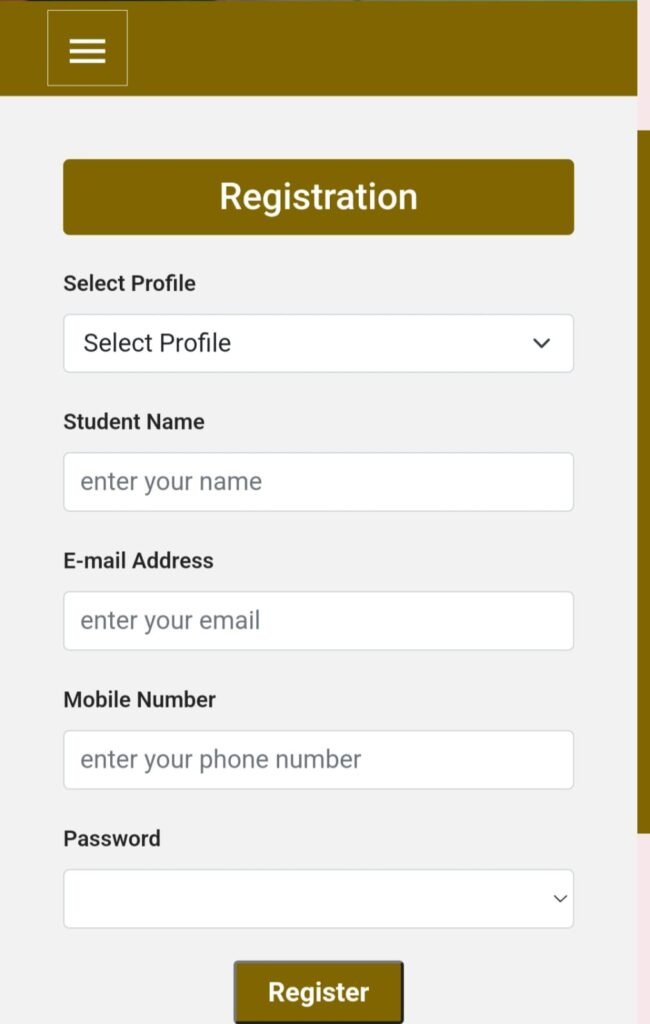Focus the 'enter your phone number' field

[x=318, y=760]
